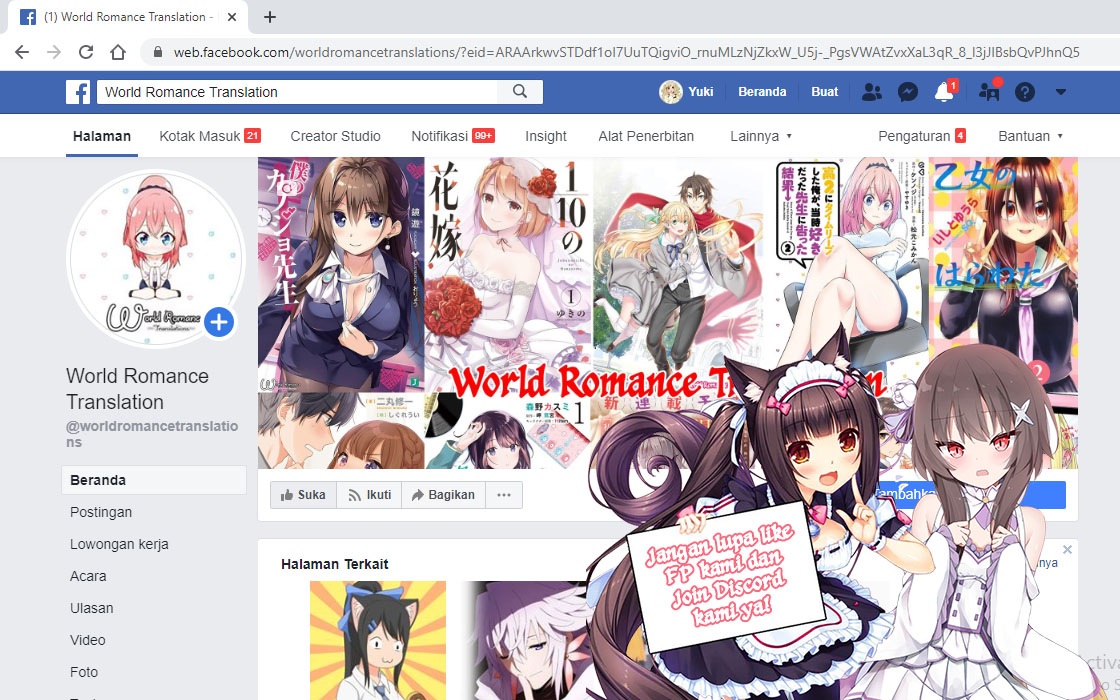
Task: Open the quick help question mark icon
Action: pos(1023,91)
